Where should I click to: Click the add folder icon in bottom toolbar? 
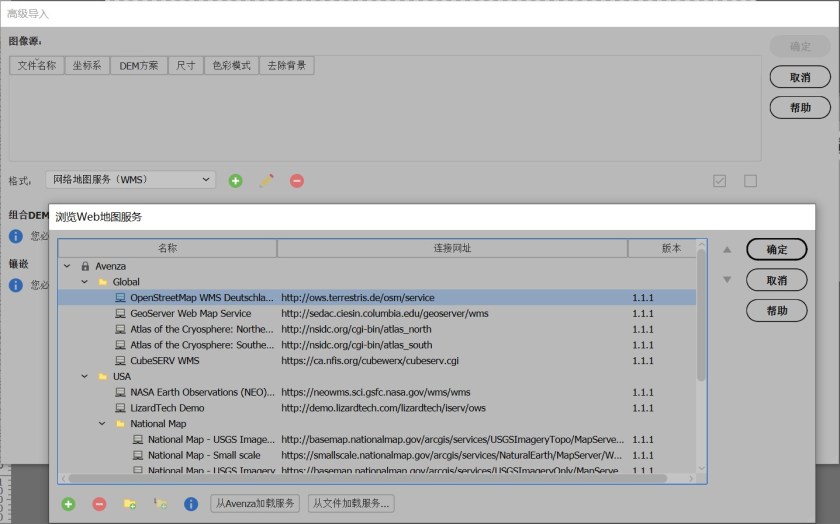[x=130, y=504]
